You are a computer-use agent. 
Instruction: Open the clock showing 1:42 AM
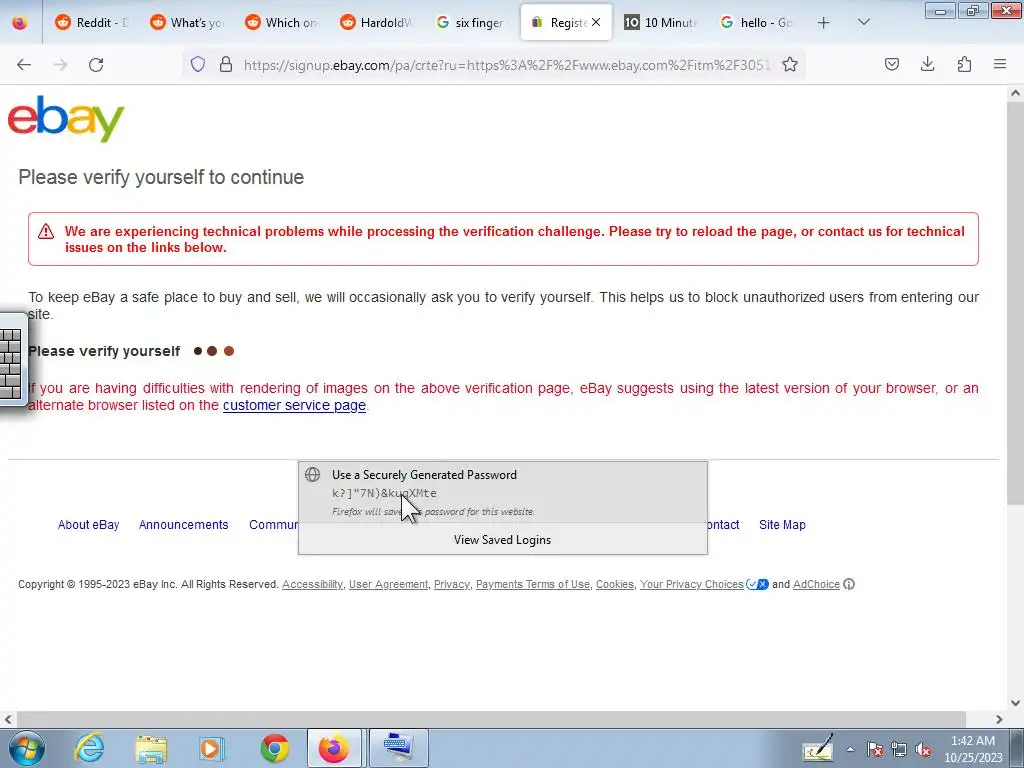click(x=972, y=749)
